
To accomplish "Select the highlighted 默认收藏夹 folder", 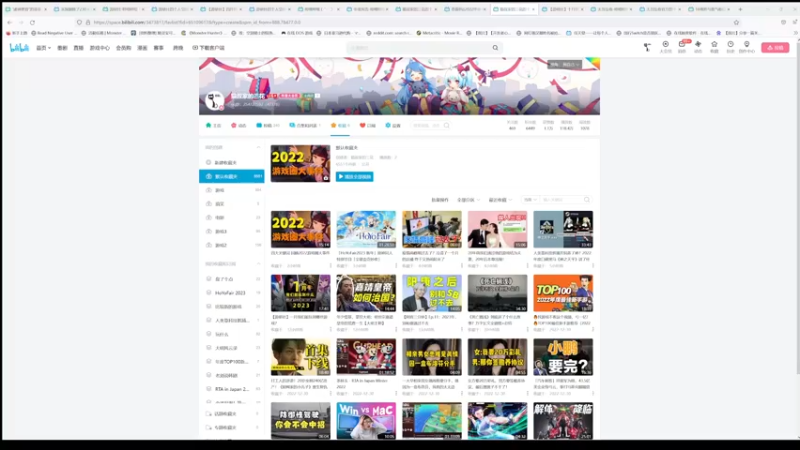I will pyautogui.click(x=232, y=177).
